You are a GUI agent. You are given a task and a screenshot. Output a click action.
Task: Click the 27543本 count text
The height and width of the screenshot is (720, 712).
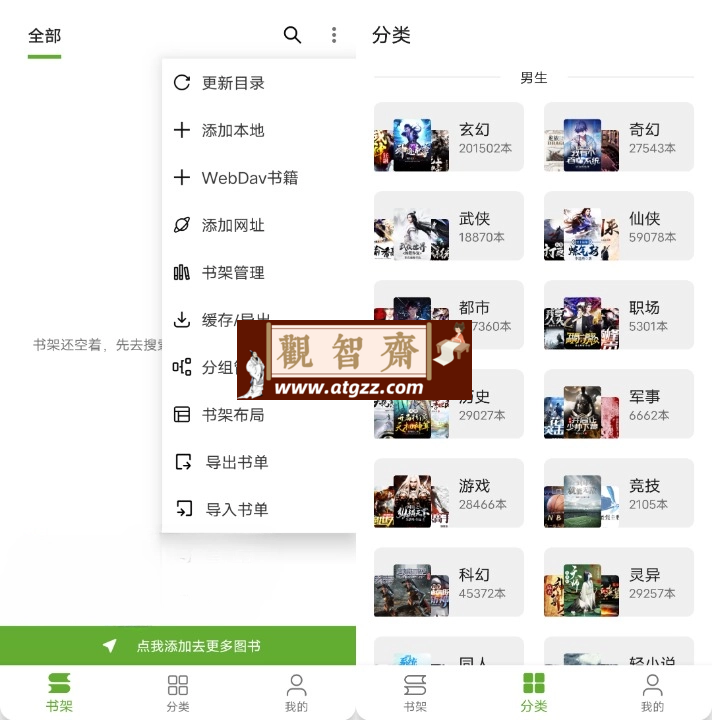click(652, 148)
